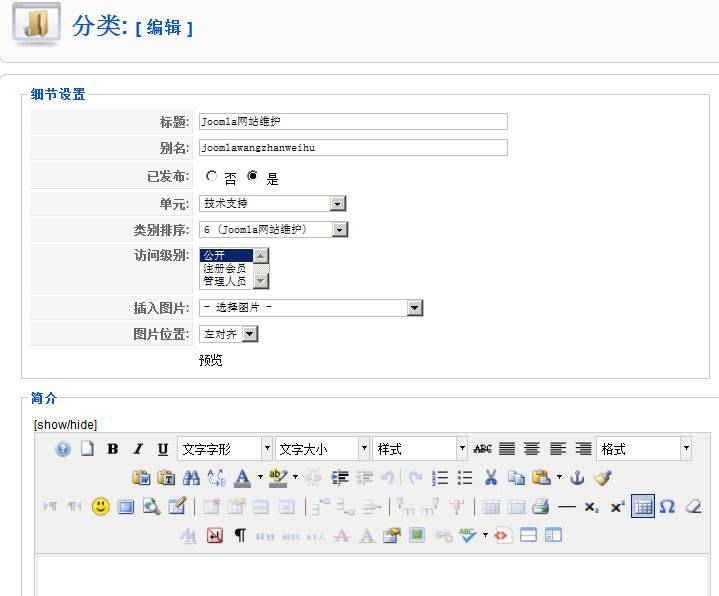Open HTML source code editor icon

503,535
